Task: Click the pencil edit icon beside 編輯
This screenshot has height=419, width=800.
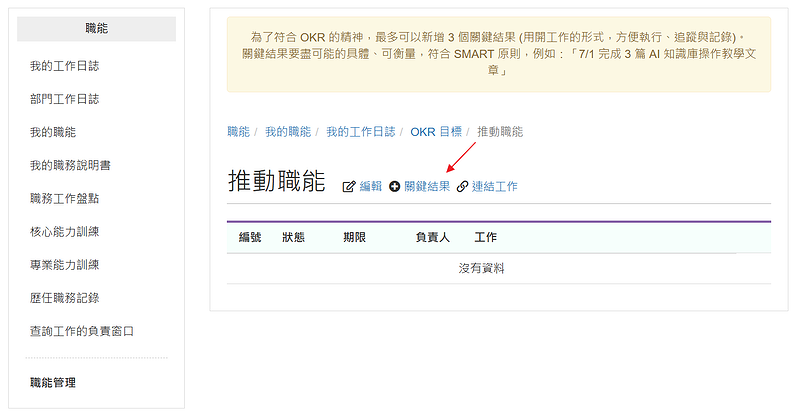Action: pos(349,187)
